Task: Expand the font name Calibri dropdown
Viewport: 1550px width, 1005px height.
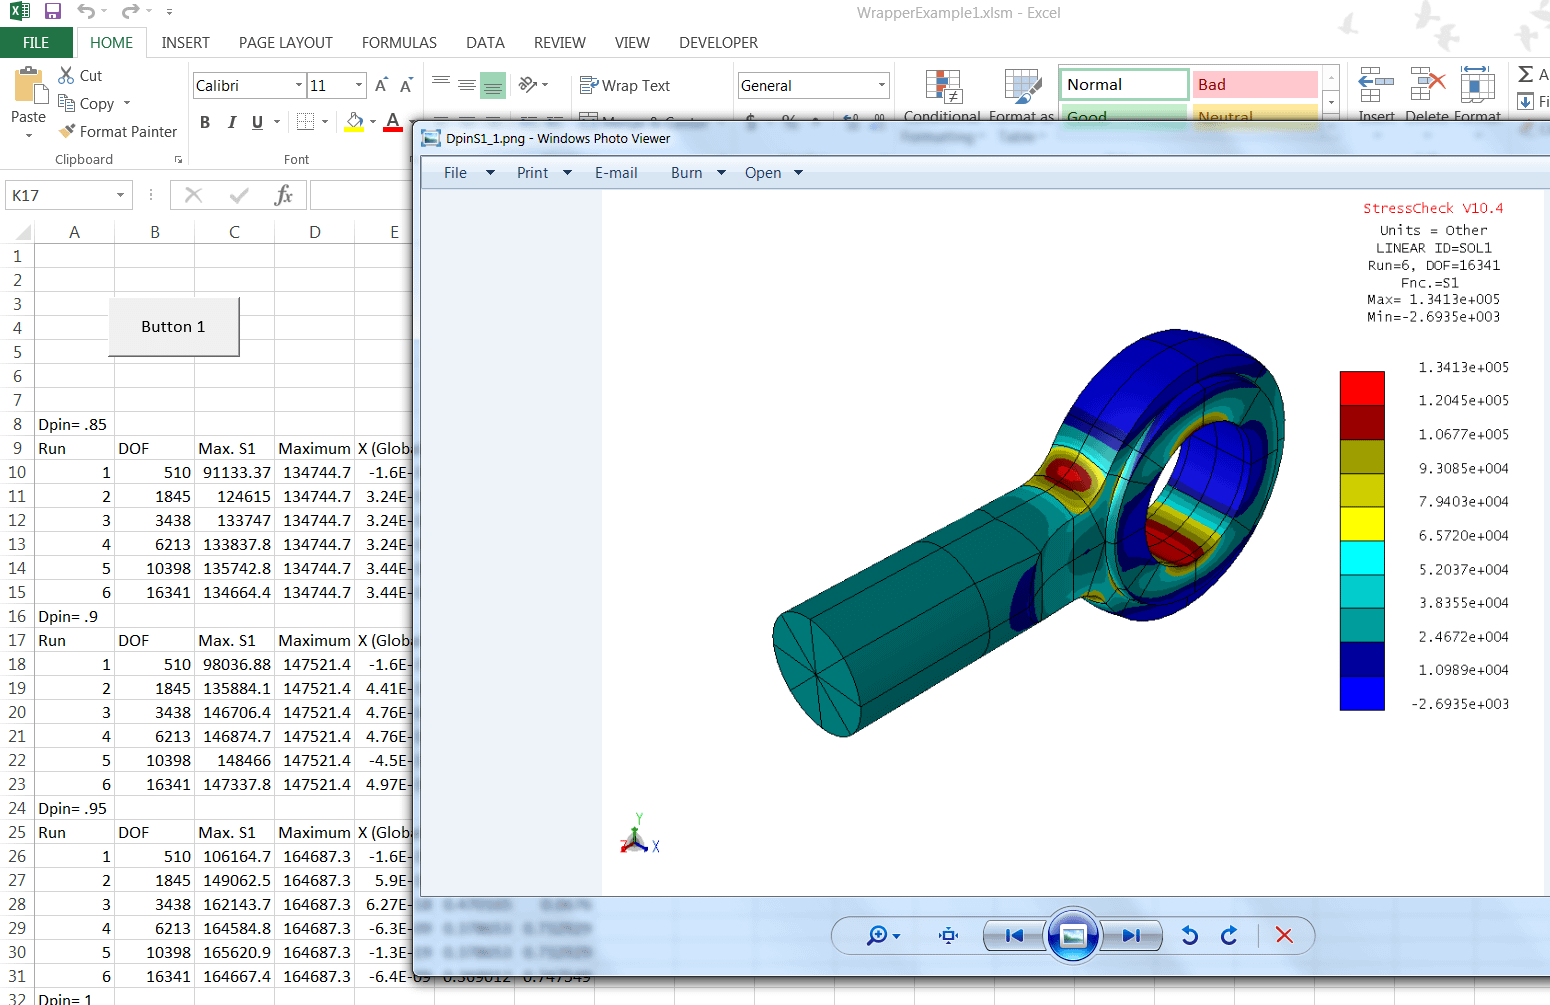Action: click(298, 86)
